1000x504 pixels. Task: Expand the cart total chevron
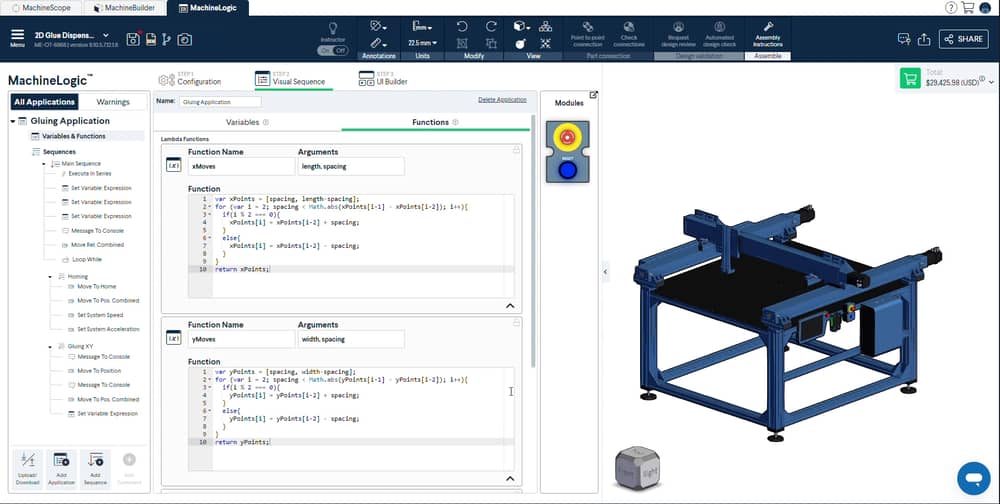[x=991, y=82]
